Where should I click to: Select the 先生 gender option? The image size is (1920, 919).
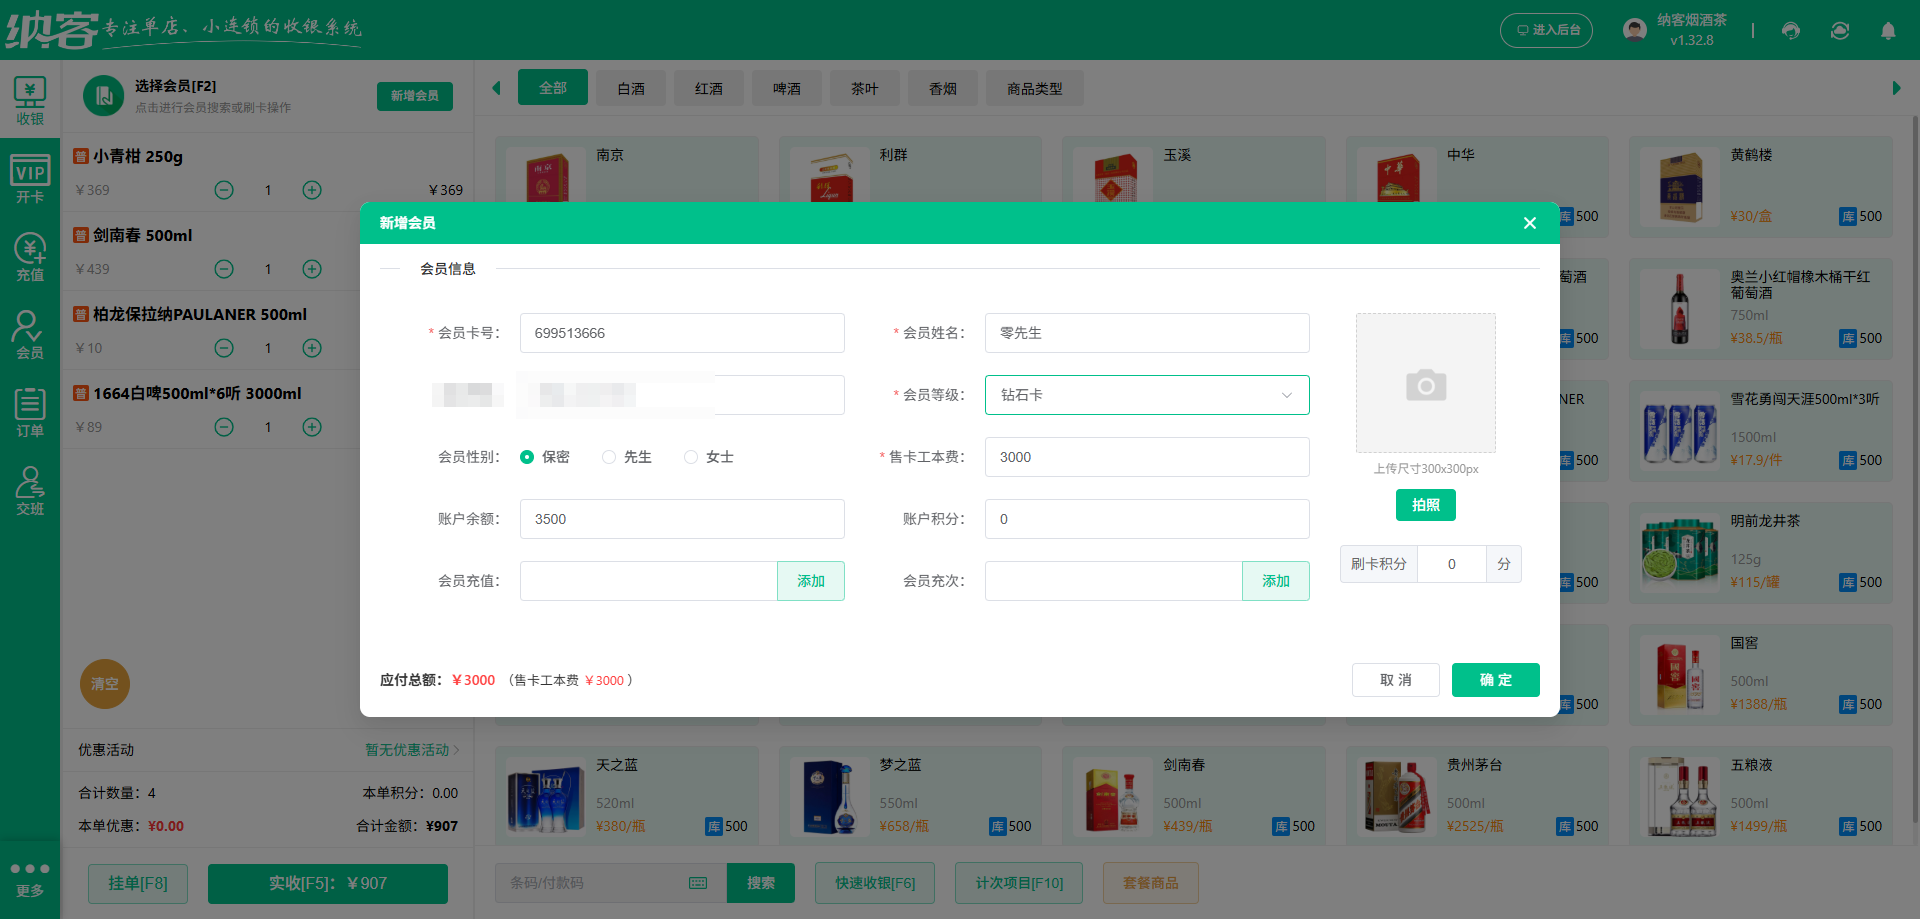(609, 456)
